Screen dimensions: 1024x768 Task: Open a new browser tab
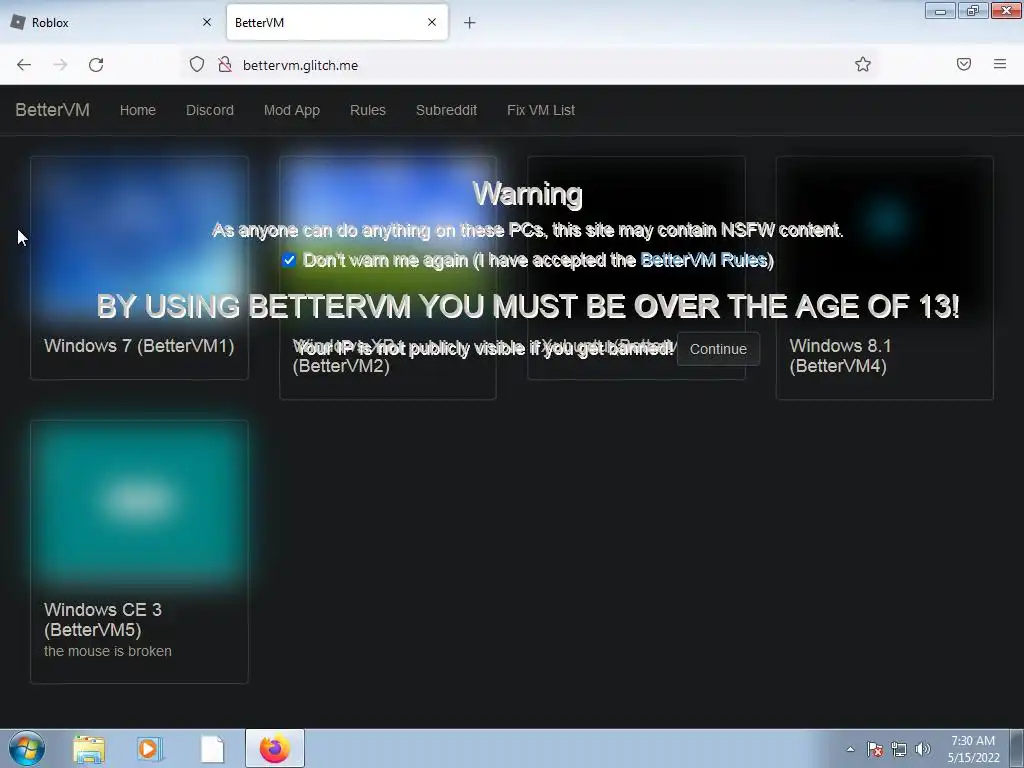470,23
